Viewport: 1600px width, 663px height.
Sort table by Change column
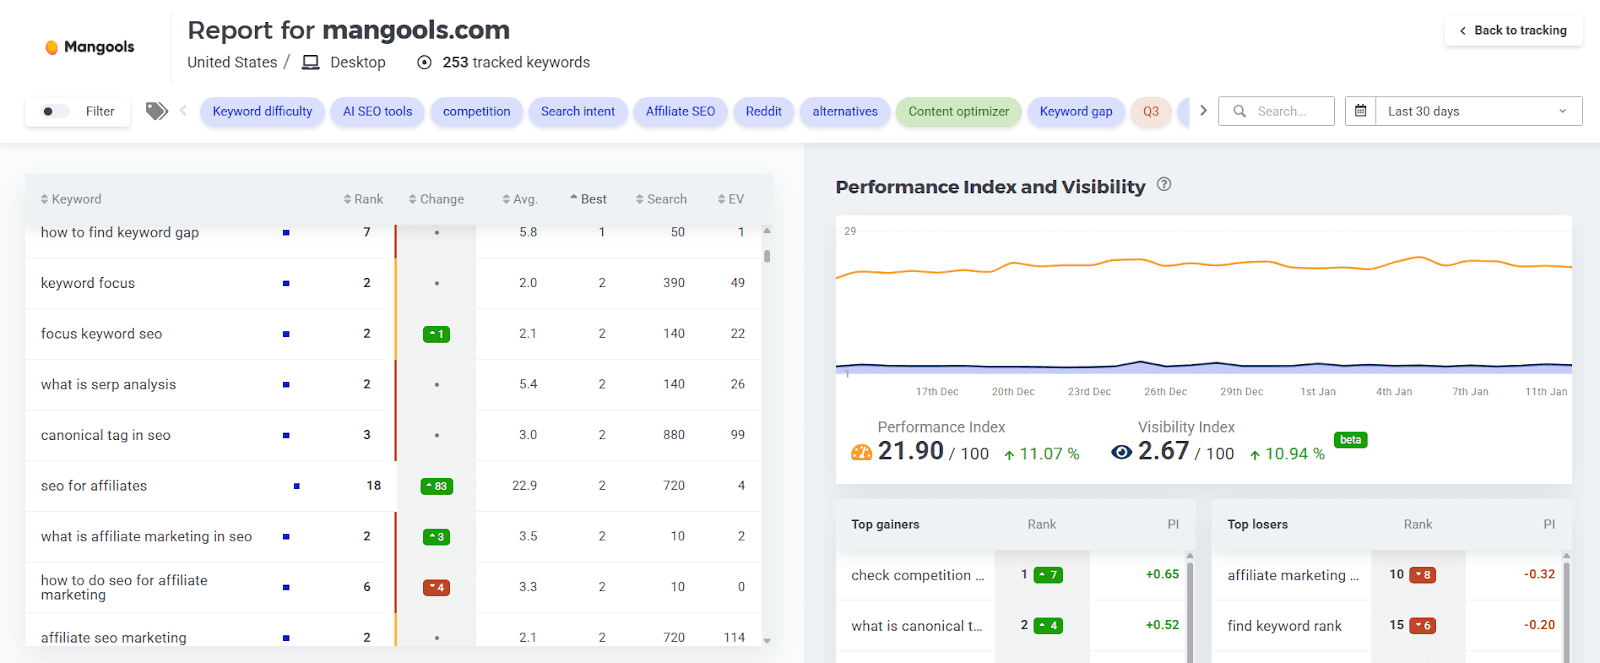(436, 199)
